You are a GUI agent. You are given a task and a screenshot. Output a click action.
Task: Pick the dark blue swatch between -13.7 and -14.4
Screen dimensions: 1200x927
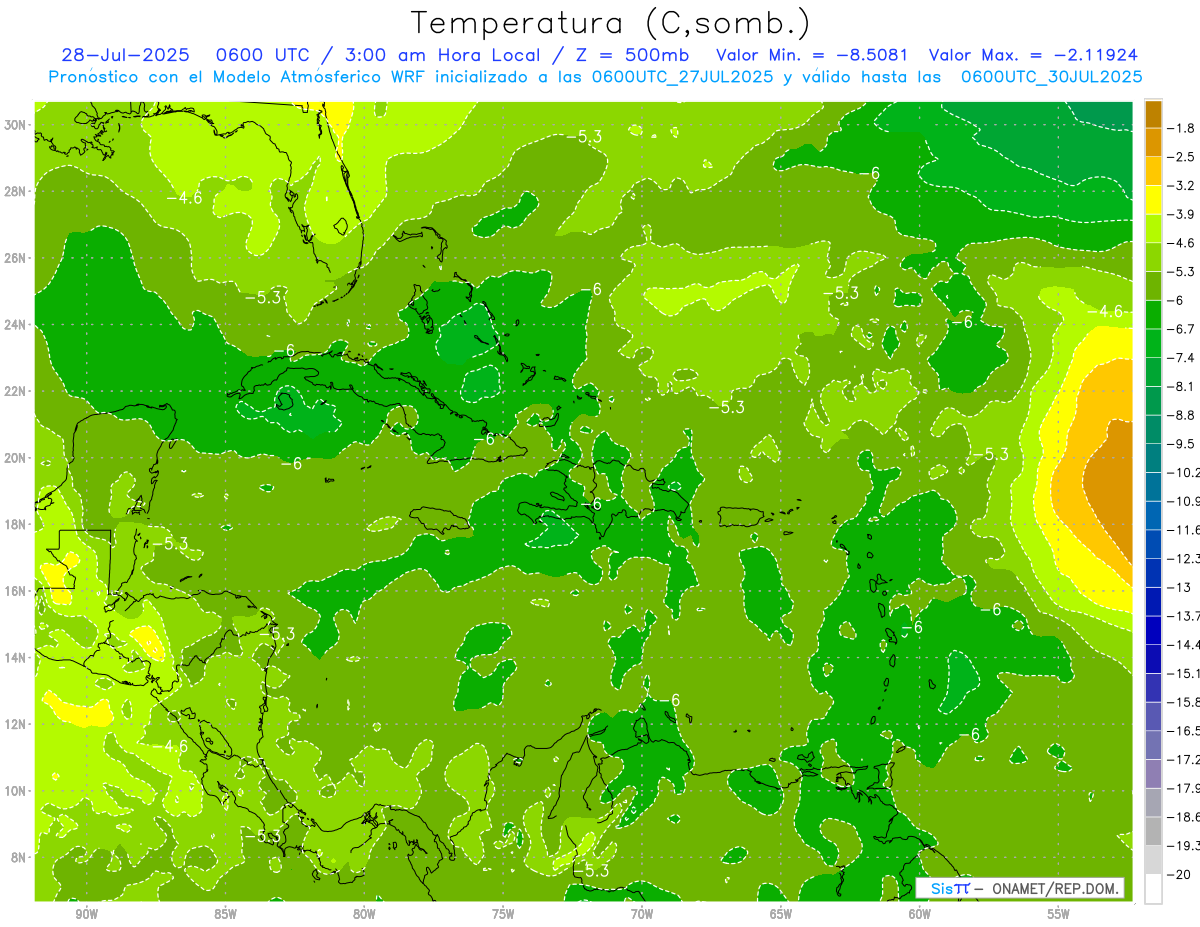click(x=1153, y=630)
